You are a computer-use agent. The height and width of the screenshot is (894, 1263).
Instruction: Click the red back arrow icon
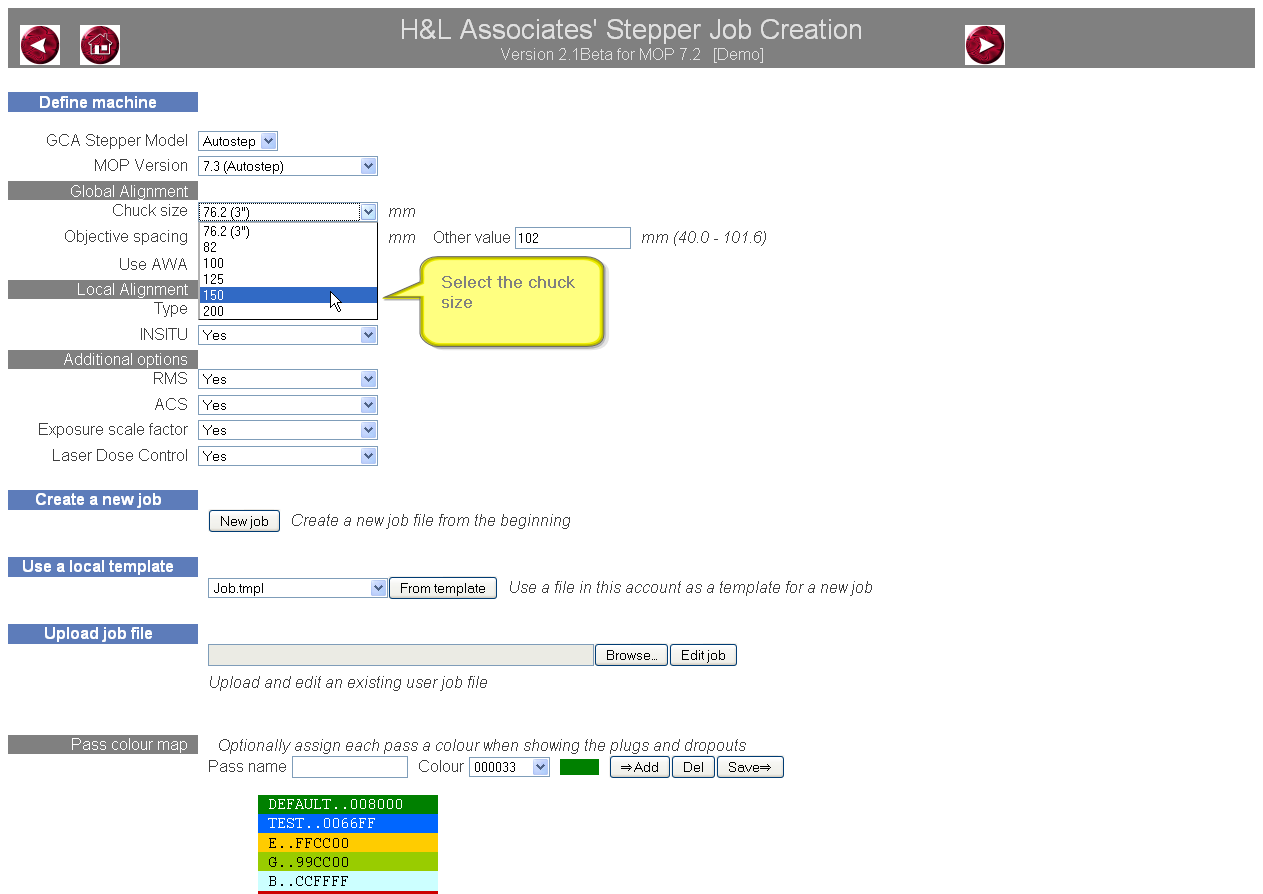click(40, 45)
